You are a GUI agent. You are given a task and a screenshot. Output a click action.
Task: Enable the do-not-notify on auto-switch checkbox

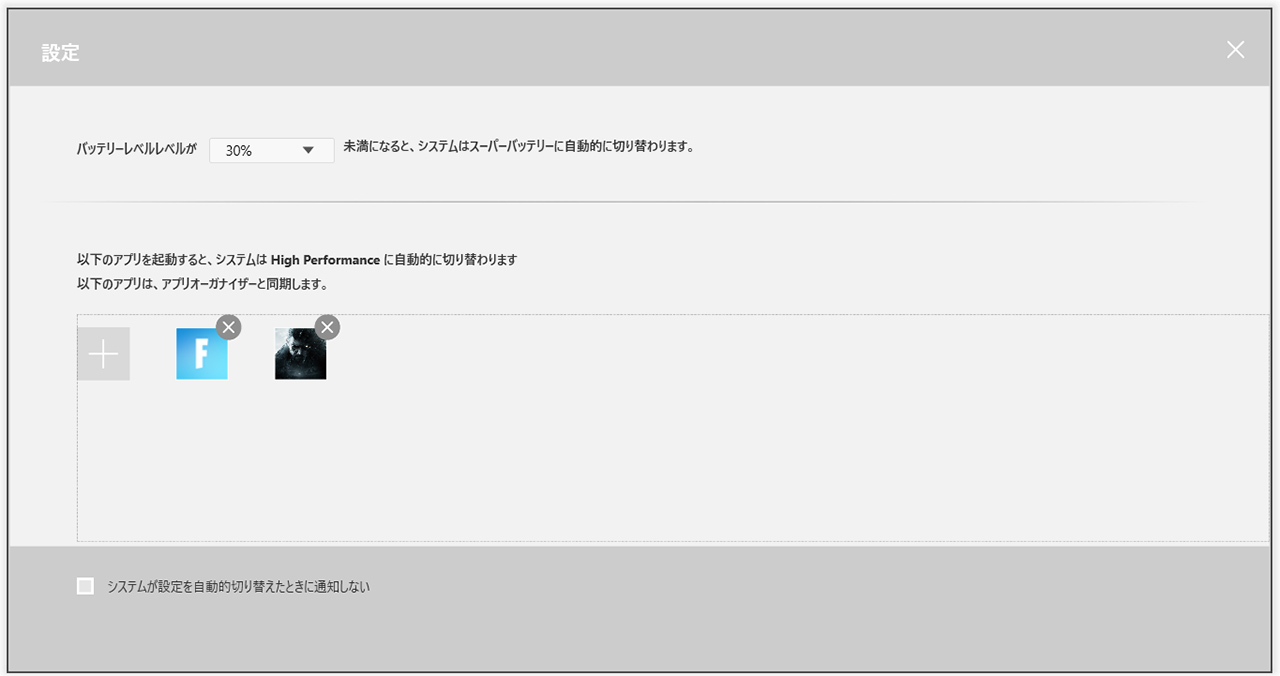tap(85, 587)
